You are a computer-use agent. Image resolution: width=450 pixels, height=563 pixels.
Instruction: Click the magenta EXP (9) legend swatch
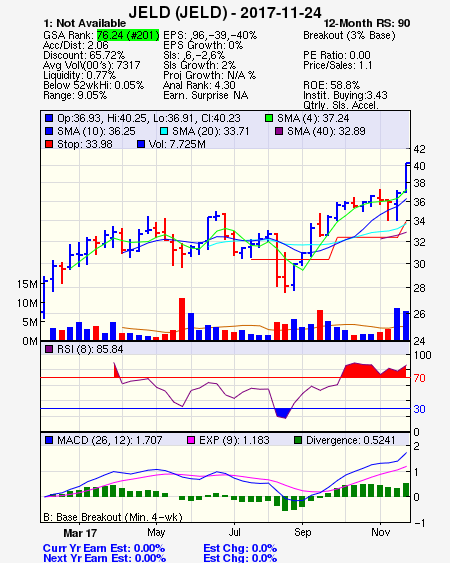point(191,440)
